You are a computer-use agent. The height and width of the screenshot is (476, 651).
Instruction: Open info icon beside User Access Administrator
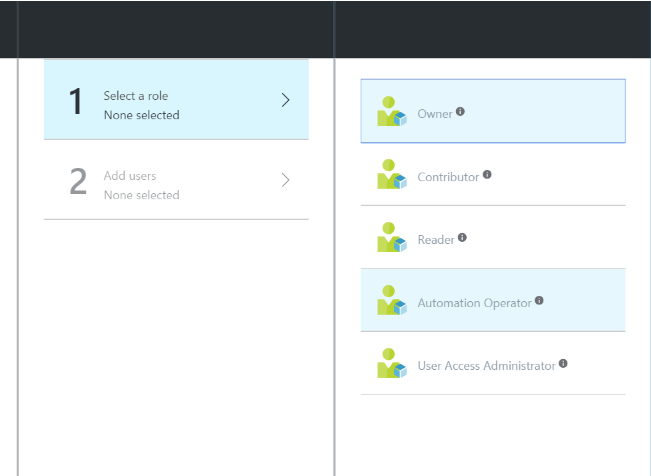(x=563, y=363)
